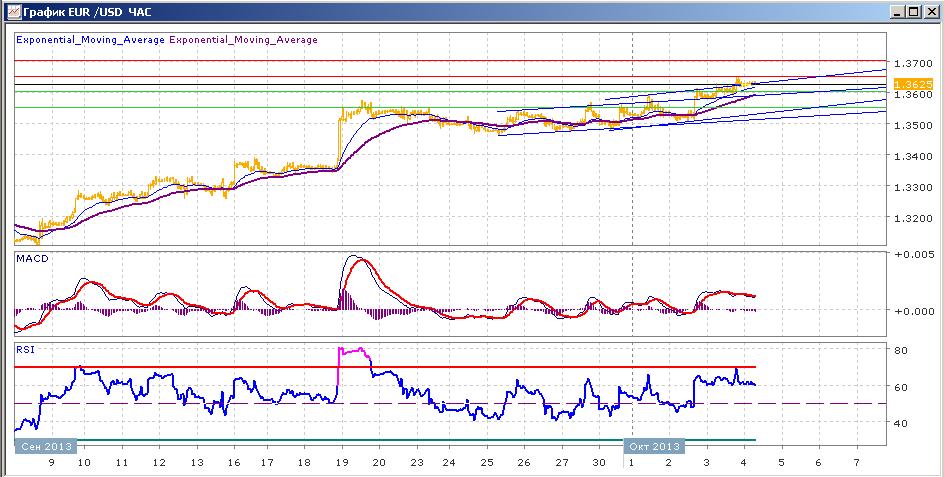944x477 pixels.
Task: Click the purple Exponential_Moving_Average legend label
Action: (243, 40)
